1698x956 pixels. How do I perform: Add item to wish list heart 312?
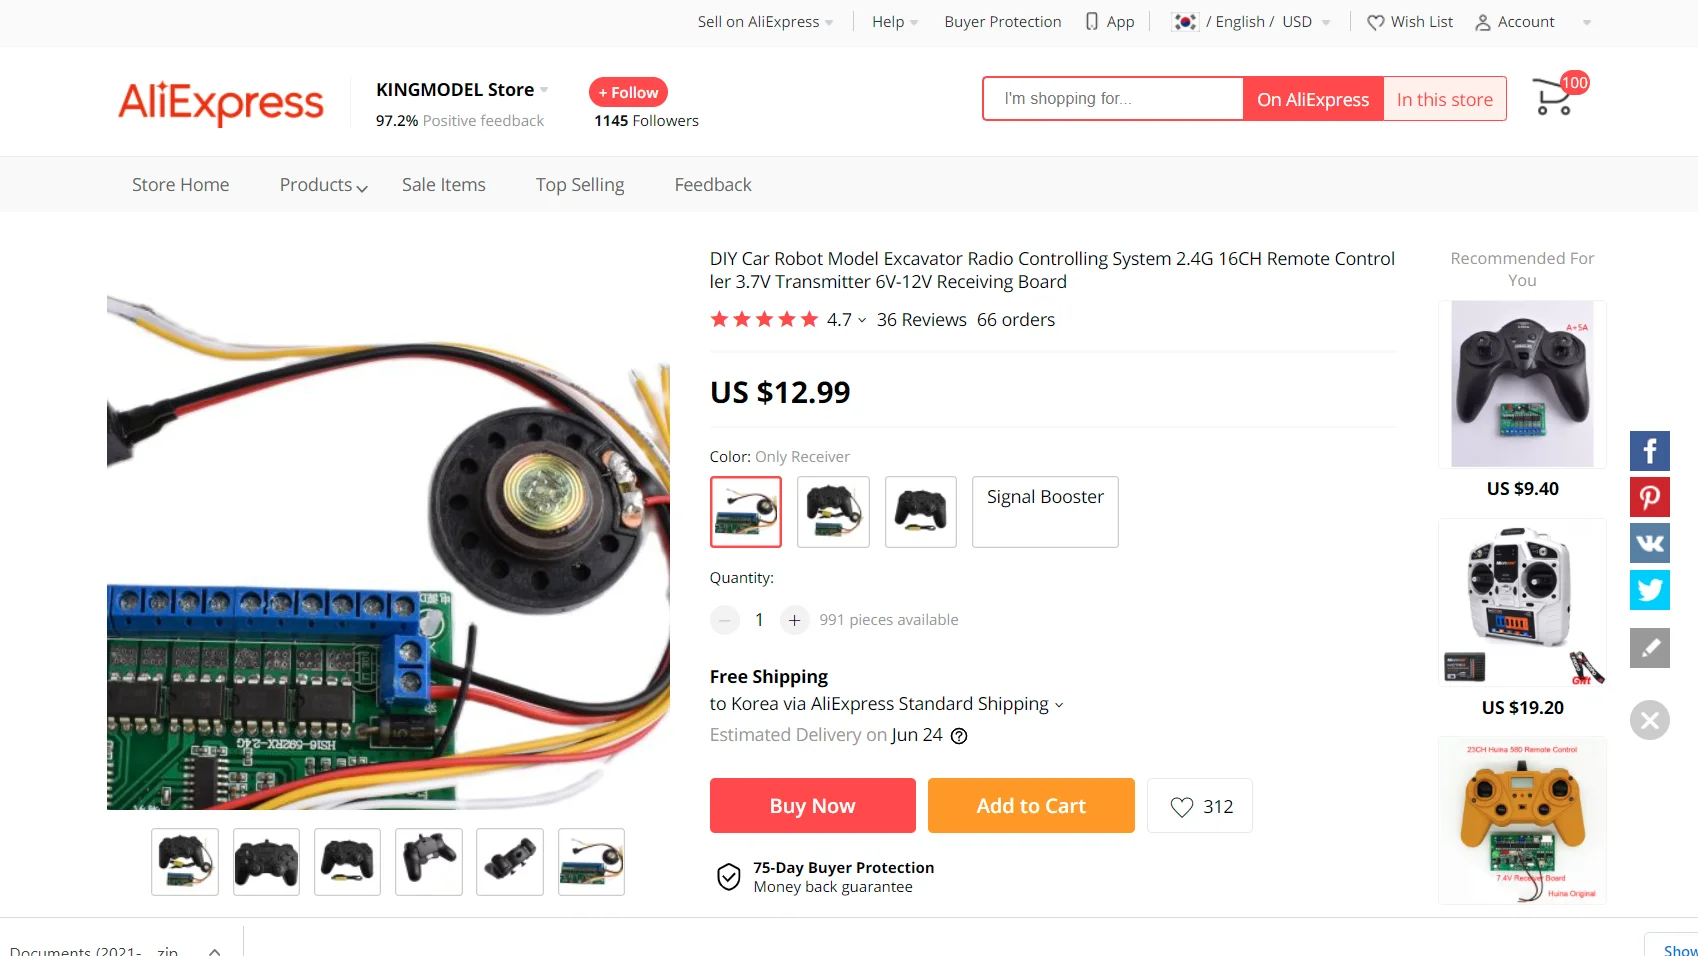[x=1200, y=806]
